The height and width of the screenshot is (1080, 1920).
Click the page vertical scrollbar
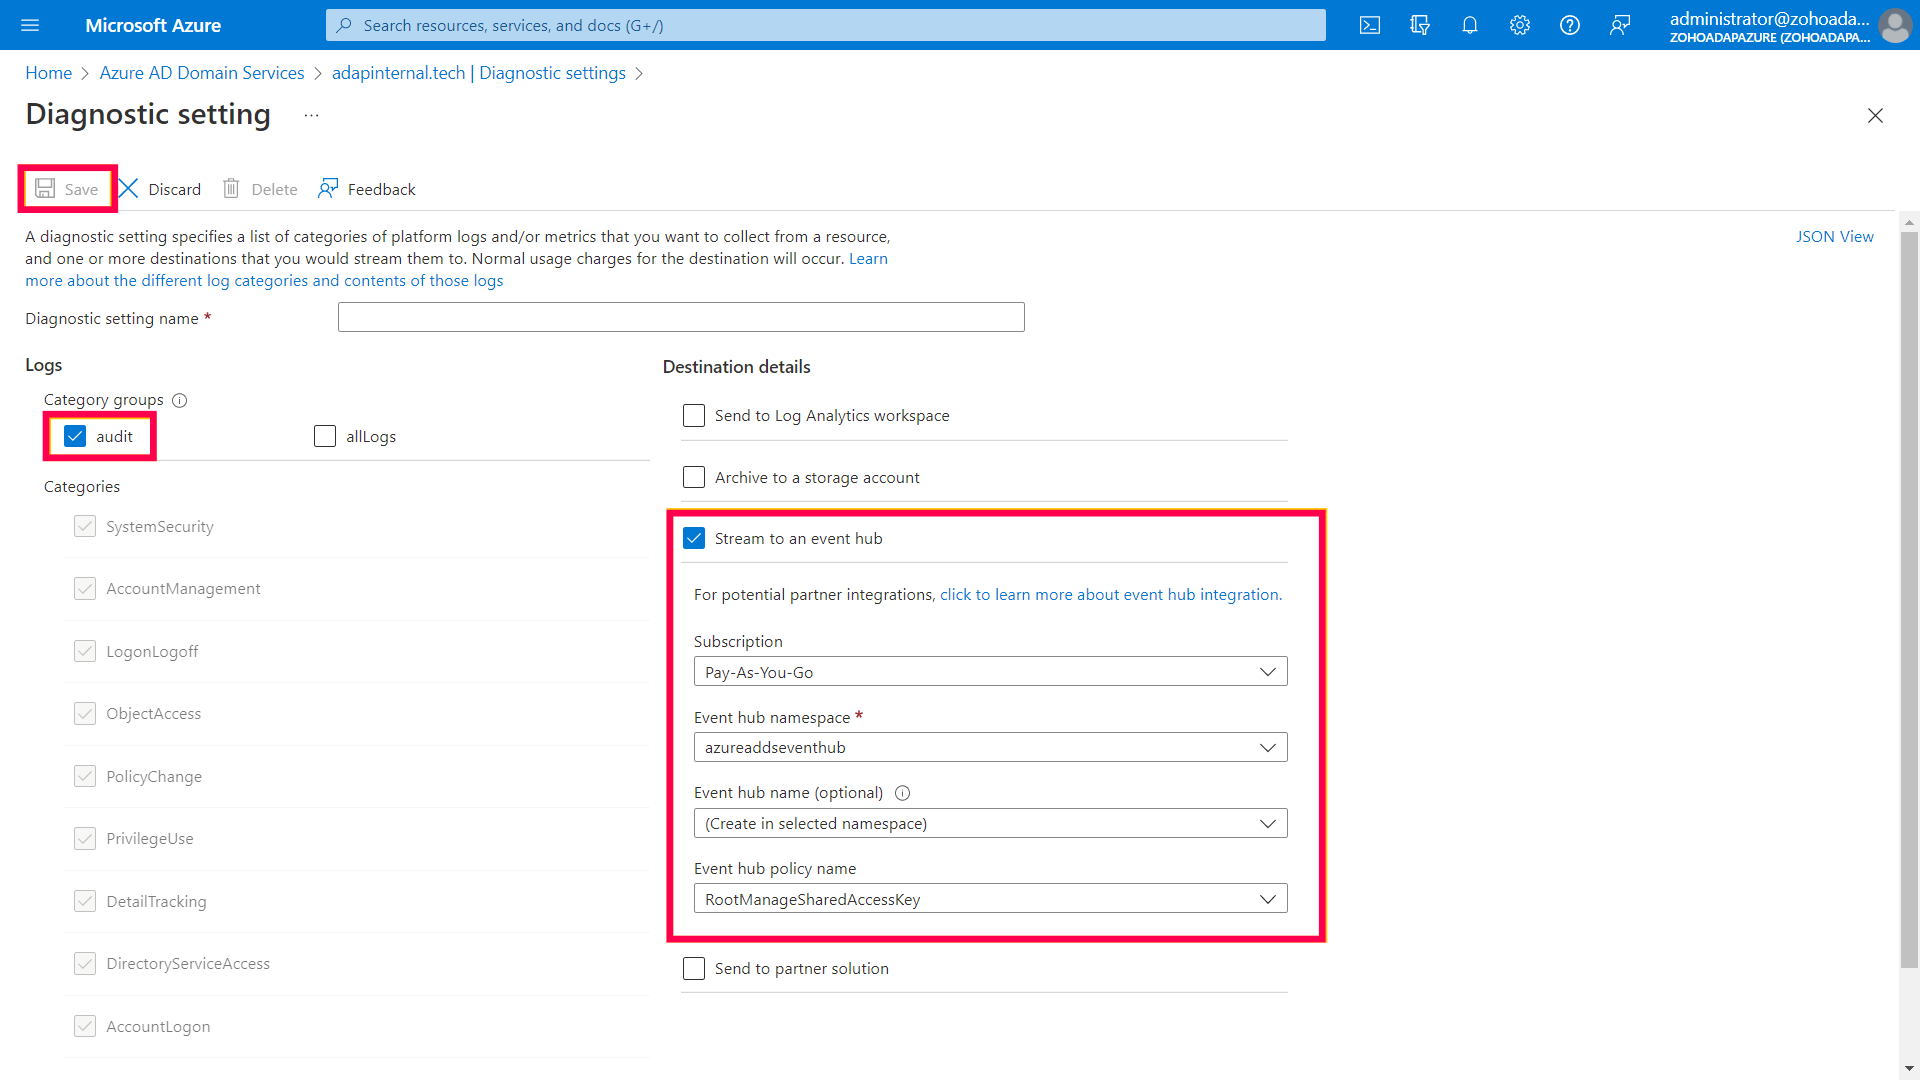(1909, 600)
